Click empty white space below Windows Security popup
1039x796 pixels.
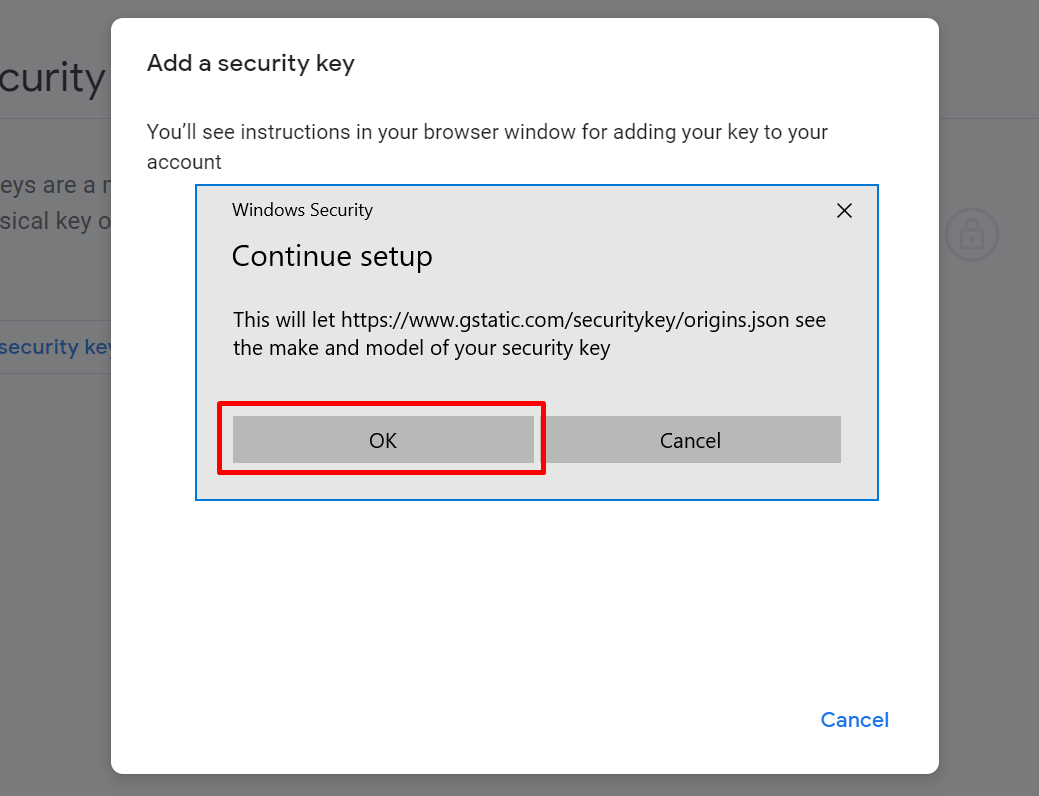click(523, 597)
